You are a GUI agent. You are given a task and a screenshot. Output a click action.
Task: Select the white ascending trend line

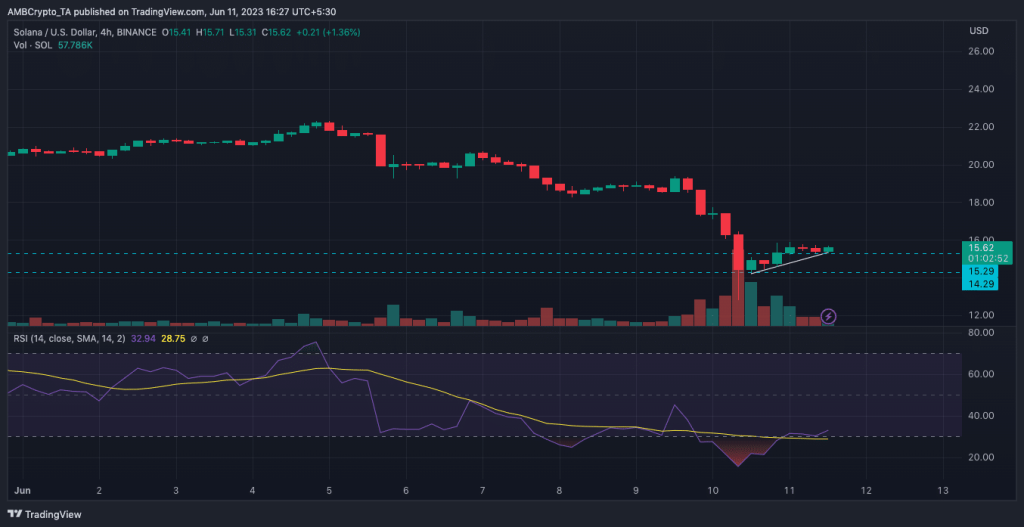pos(790,261)
